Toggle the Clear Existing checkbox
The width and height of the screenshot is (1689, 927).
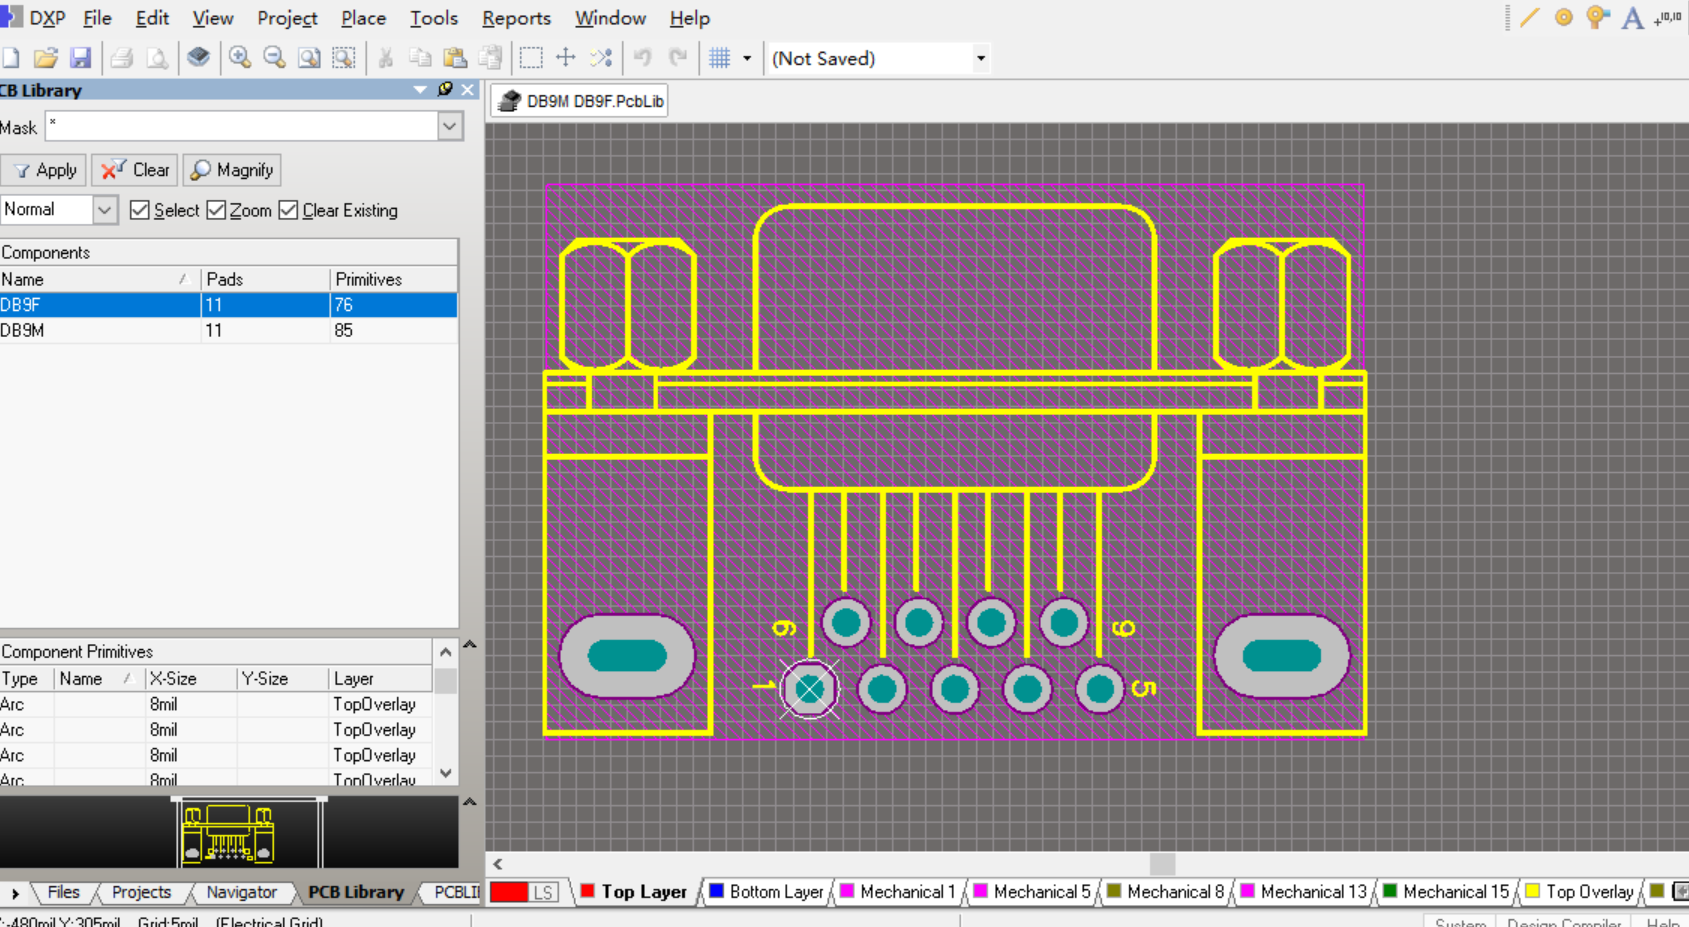click(288, 210)
